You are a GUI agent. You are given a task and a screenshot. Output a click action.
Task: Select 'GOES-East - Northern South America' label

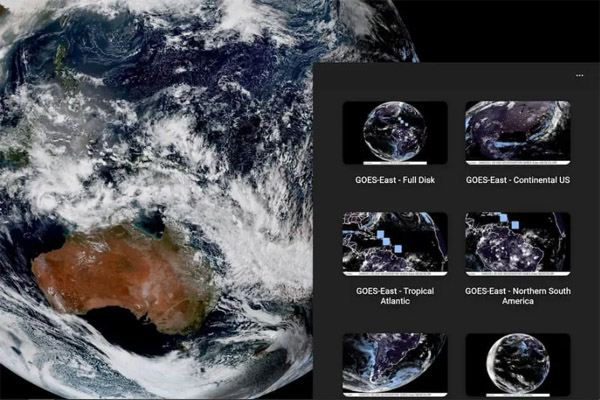tap(518, 296)
